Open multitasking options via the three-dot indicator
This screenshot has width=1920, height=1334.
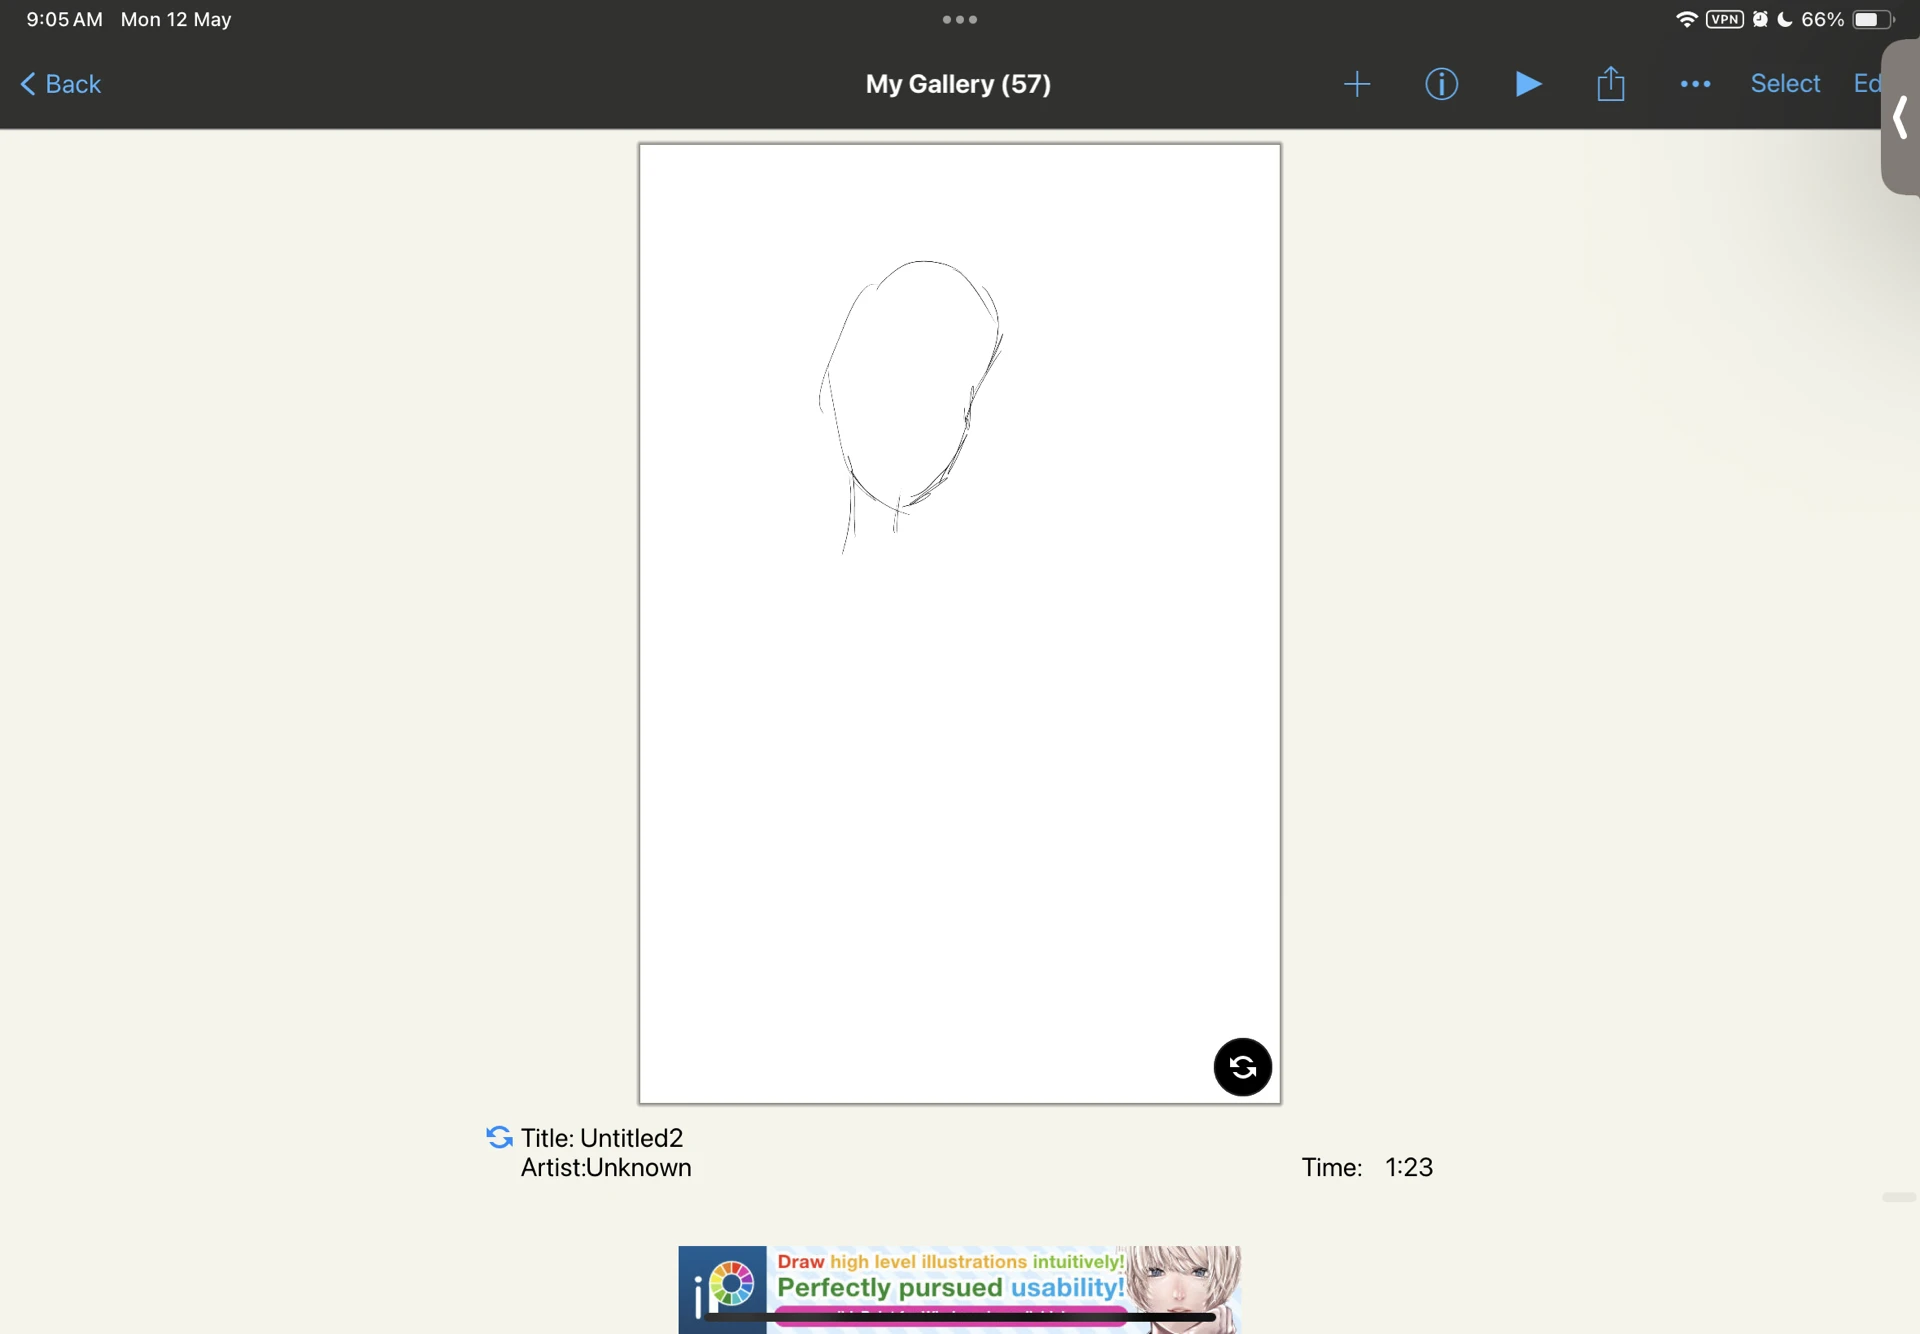959,19
